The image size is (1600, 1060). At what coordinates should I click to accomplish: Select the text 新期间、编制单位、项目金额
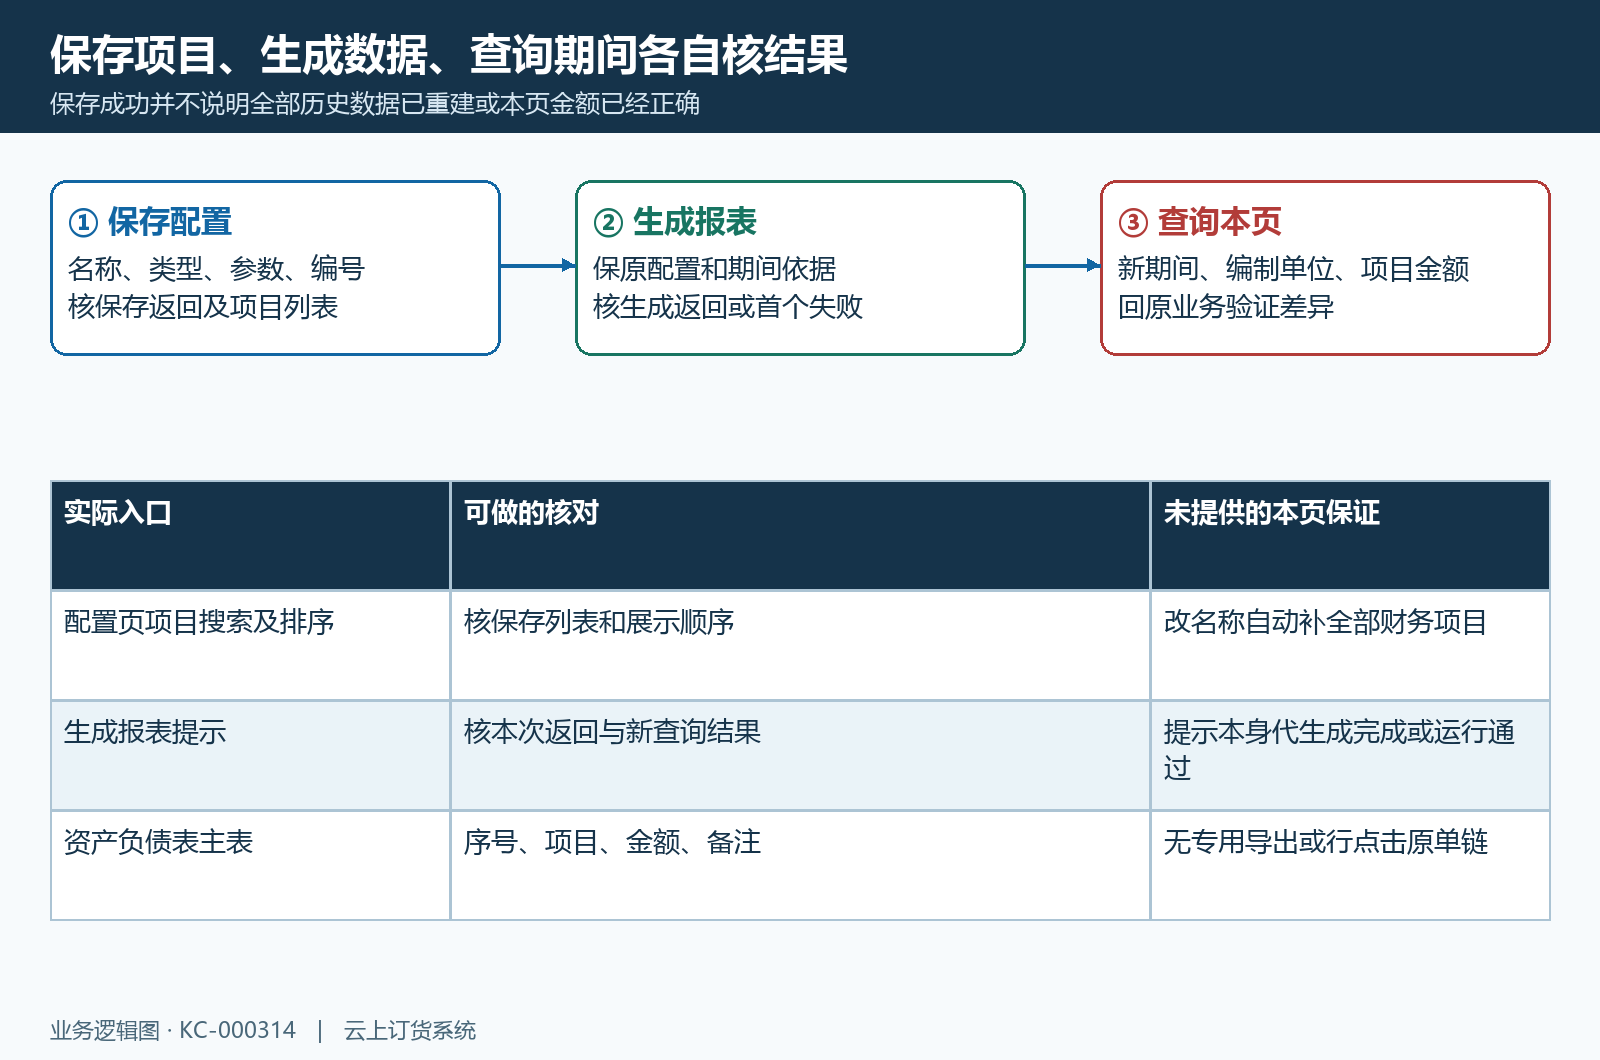[x=1293, y=269]
